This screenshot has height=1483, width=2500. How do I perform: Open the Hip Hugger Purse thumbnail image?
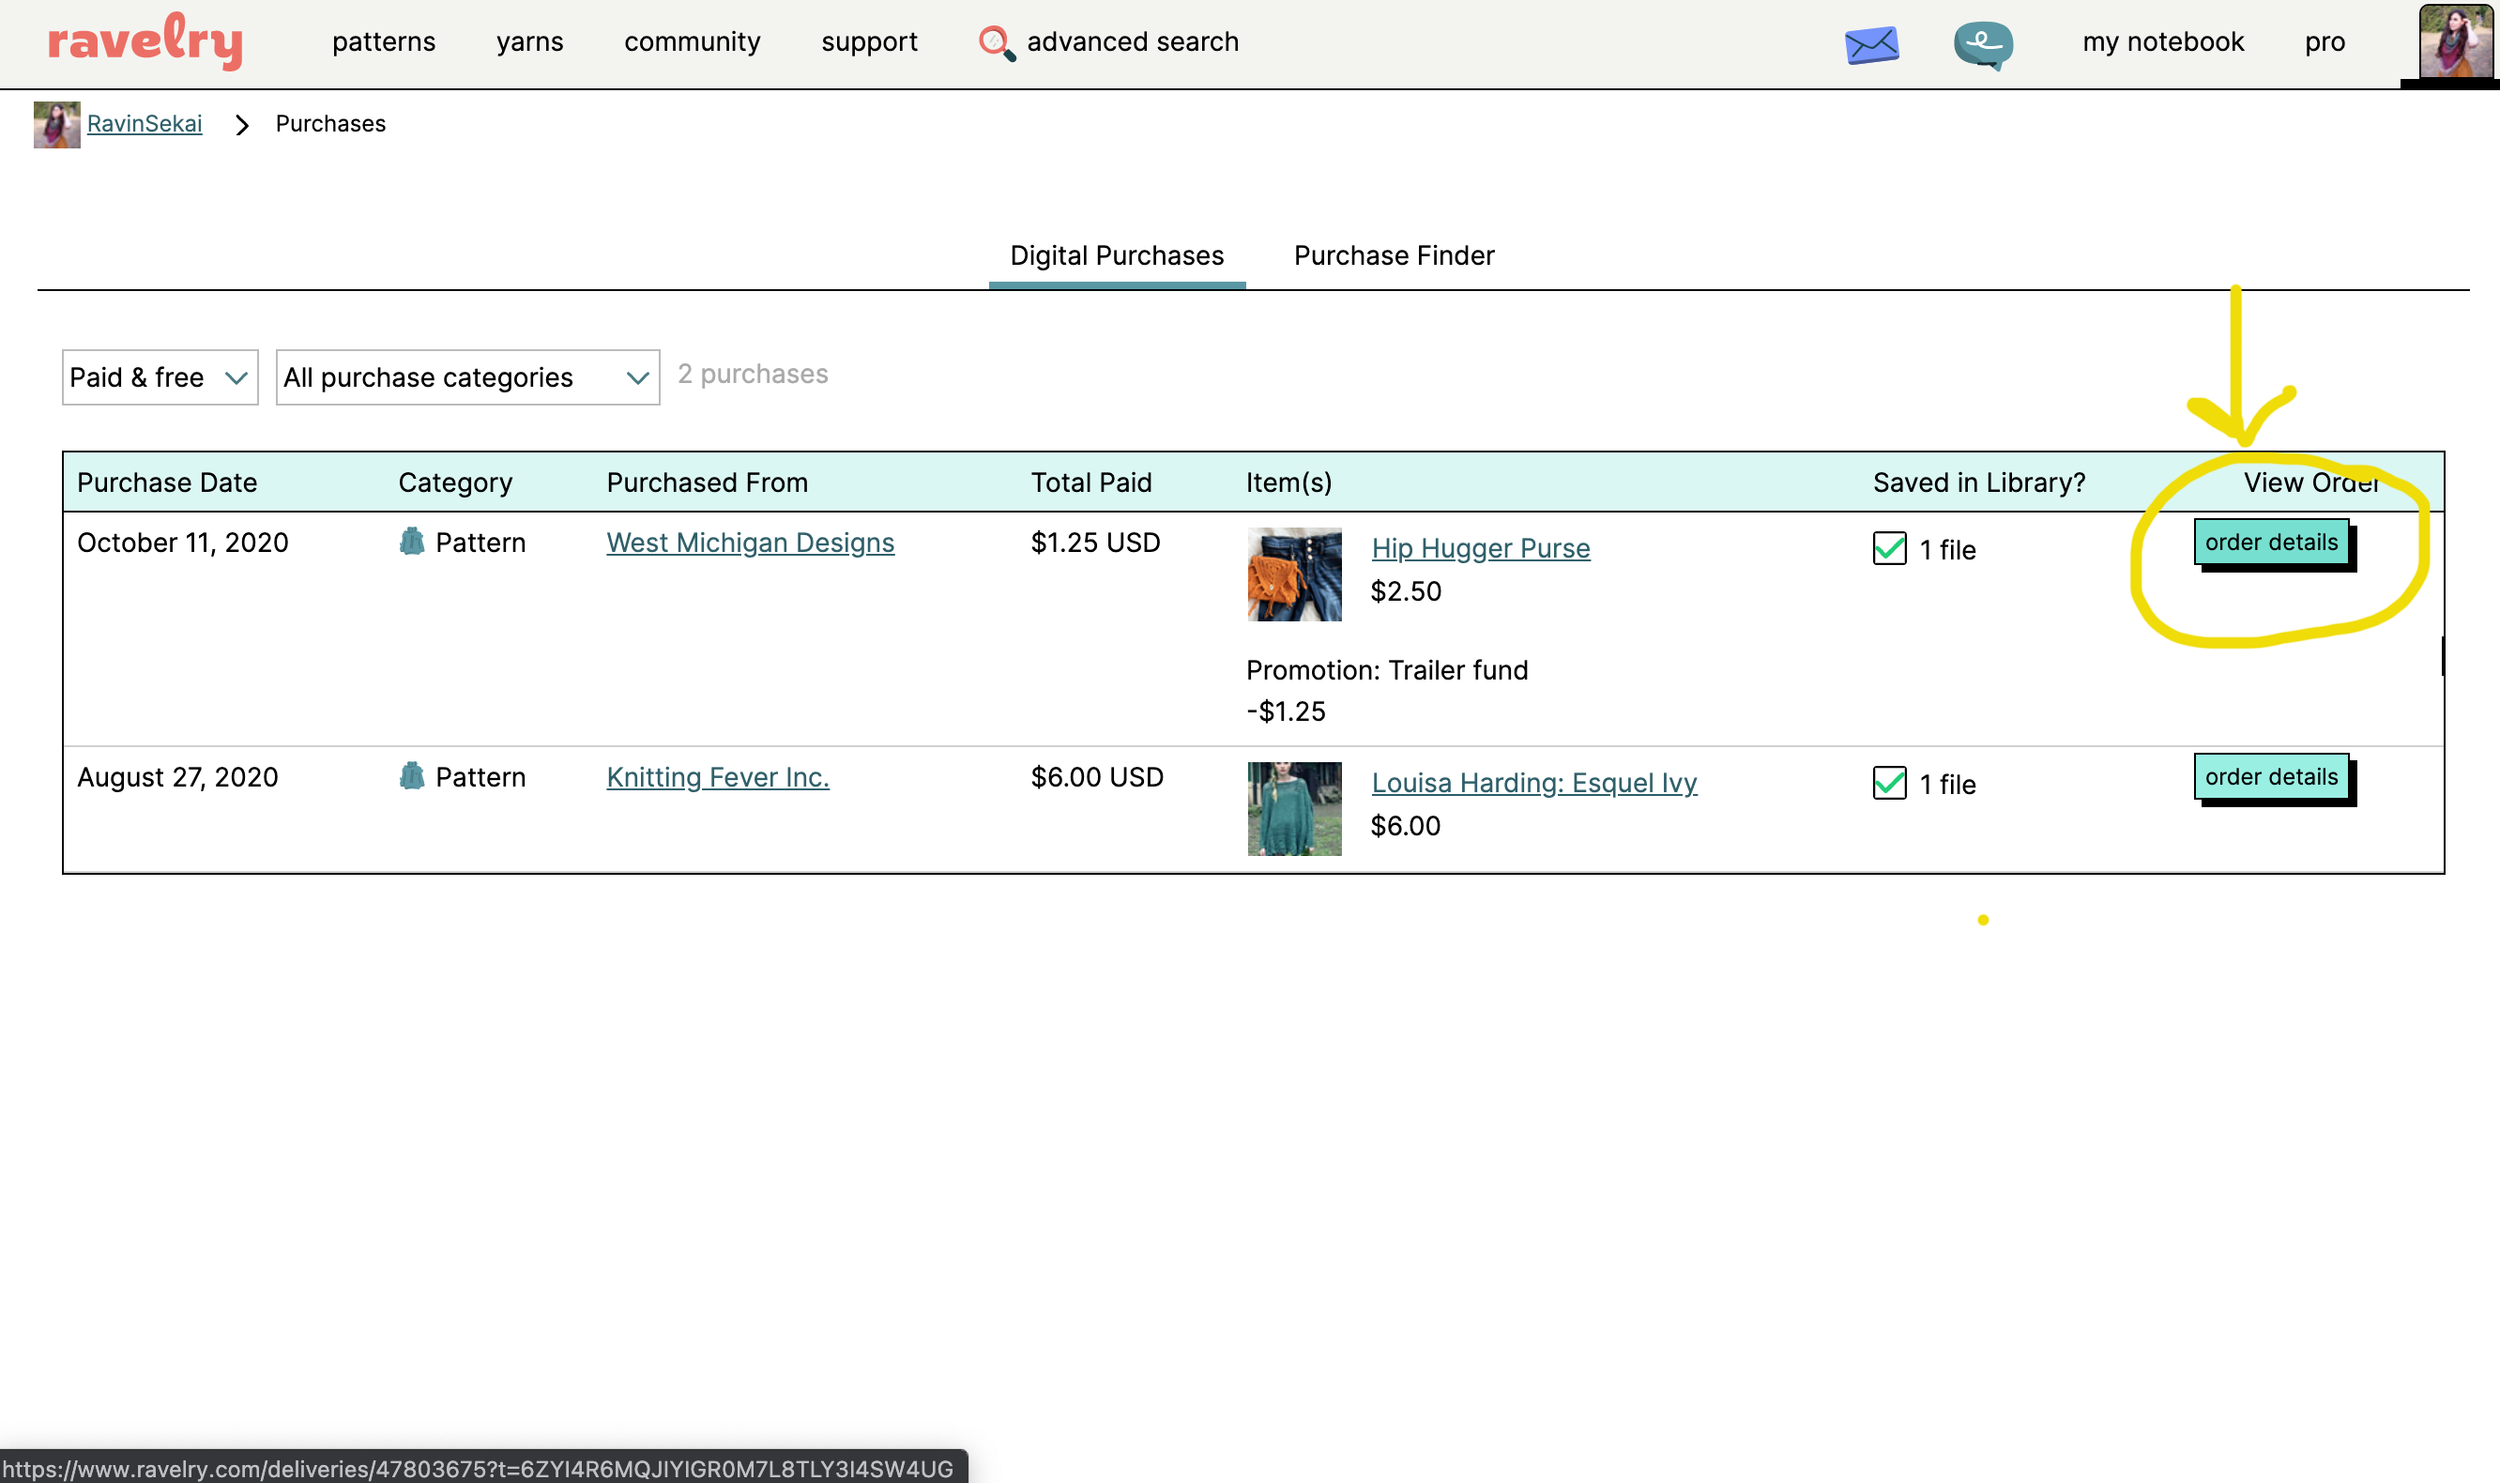[x=1294, y=575]
